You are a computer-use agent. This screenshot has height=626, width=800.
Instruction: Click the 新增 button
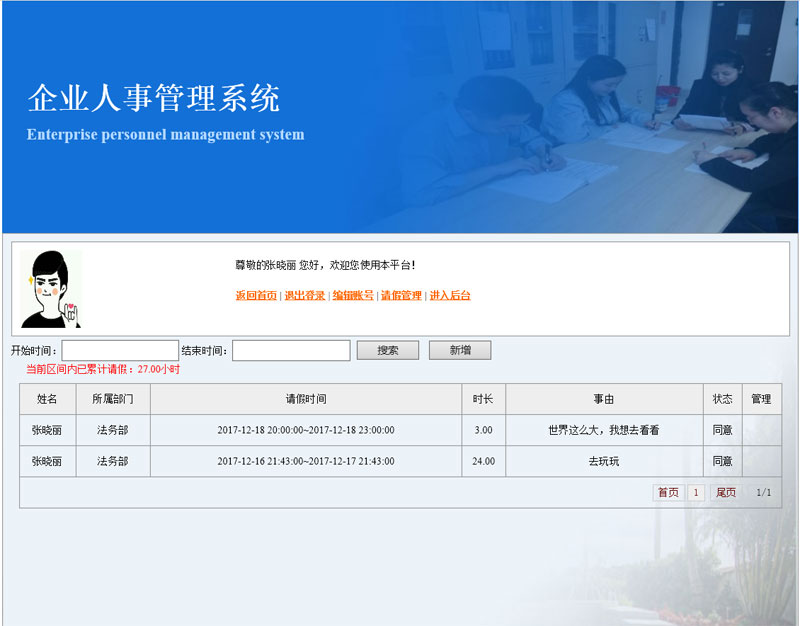pos(460,350)
